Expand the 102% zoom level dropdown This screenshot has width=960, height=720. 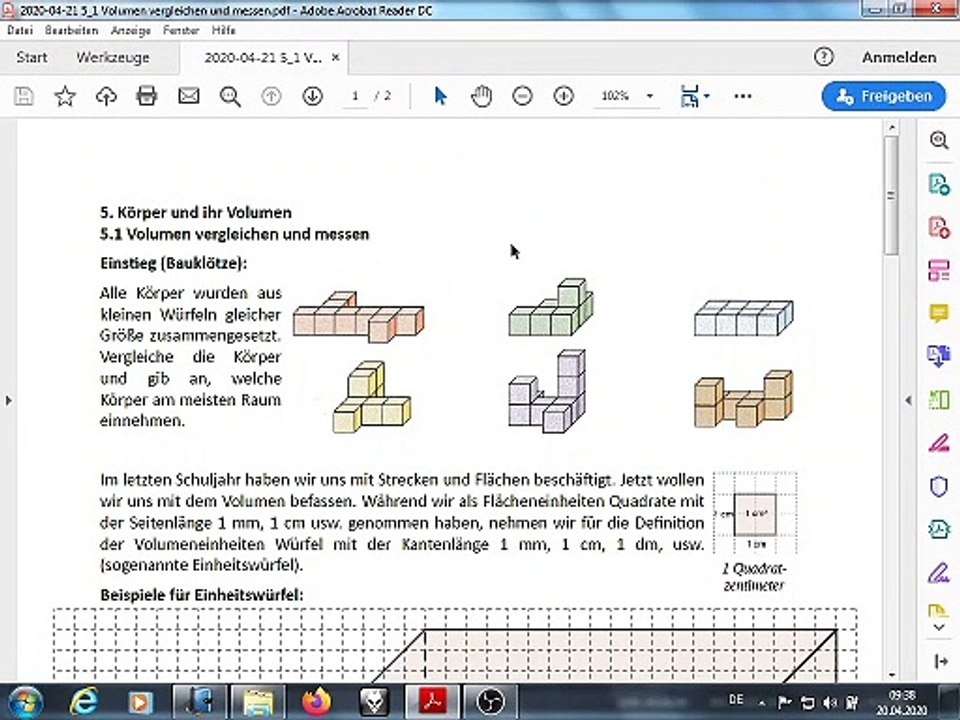(x=650, y=96)
